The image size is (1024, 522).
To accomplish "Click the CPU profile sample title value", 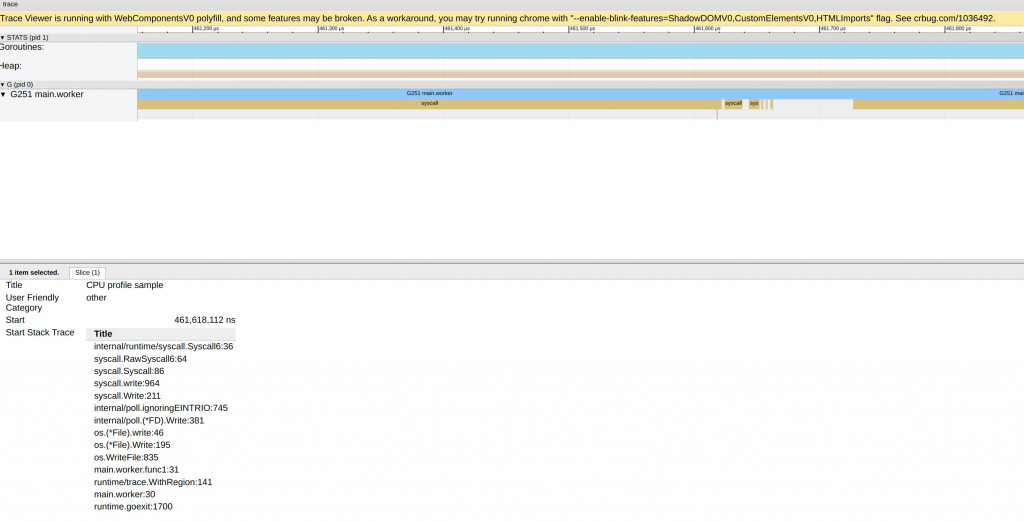I will (124, 285).
